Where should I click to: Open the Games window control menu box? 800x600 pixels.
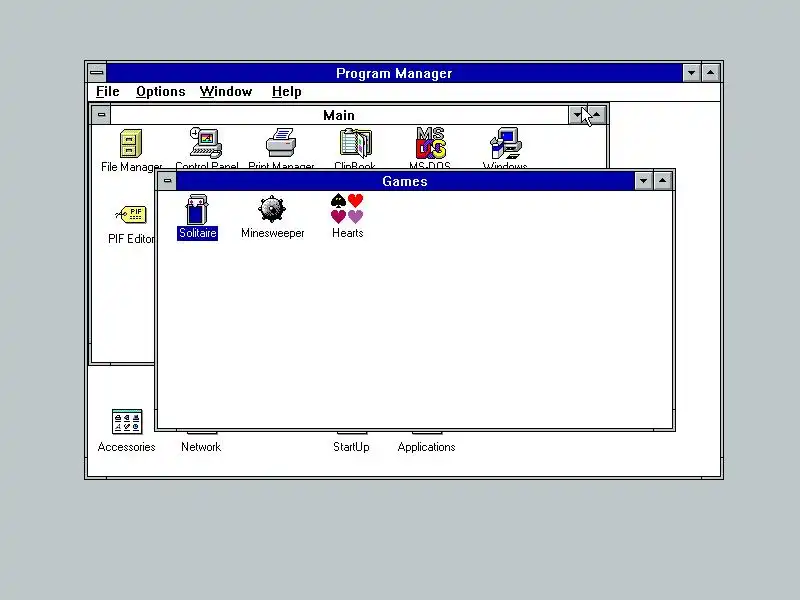167,181
